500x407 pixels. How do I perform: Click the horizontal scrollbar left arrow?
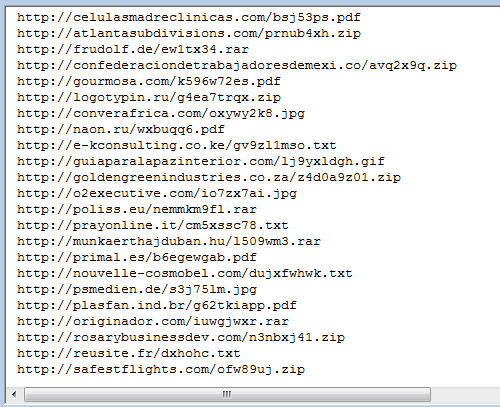pos(14,395)
